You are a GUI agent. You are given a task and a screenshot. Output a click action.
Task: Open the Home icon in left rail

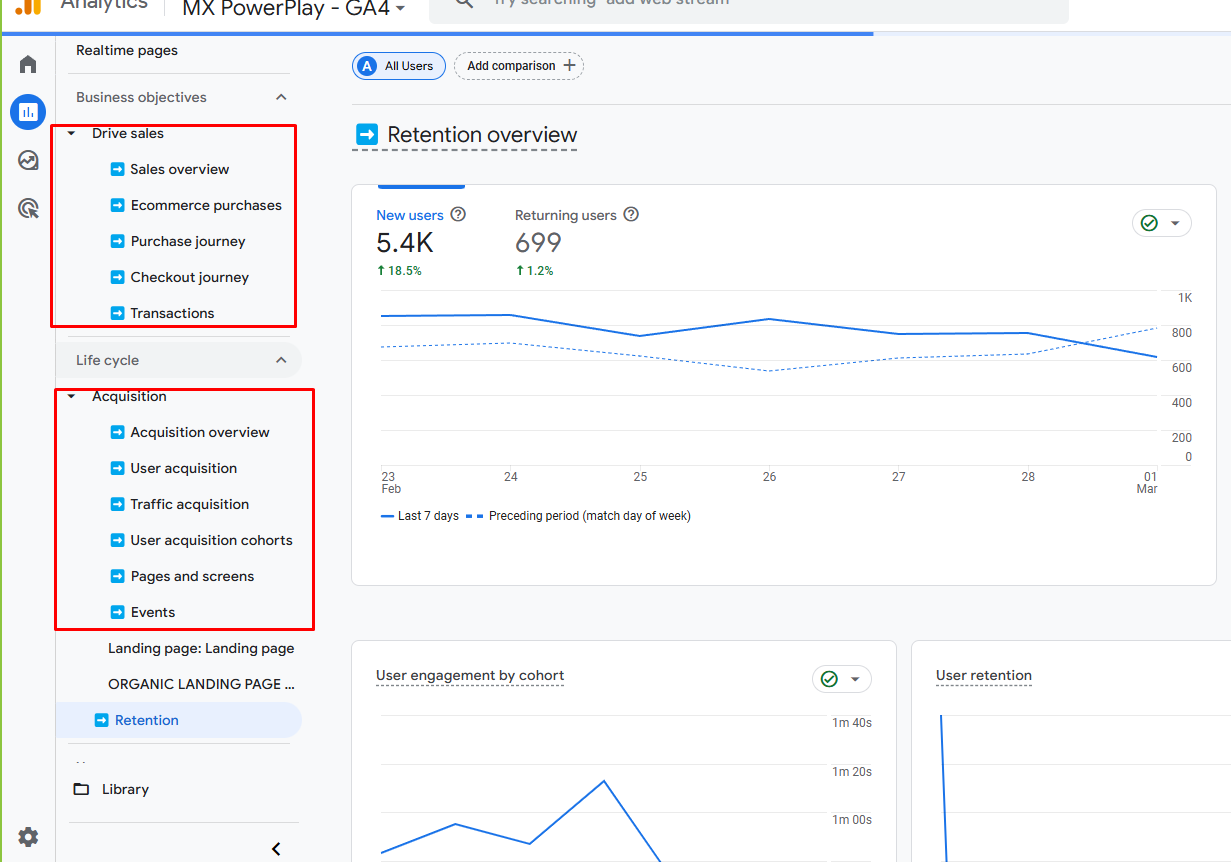pyautogui.click(x=28, y=65)
